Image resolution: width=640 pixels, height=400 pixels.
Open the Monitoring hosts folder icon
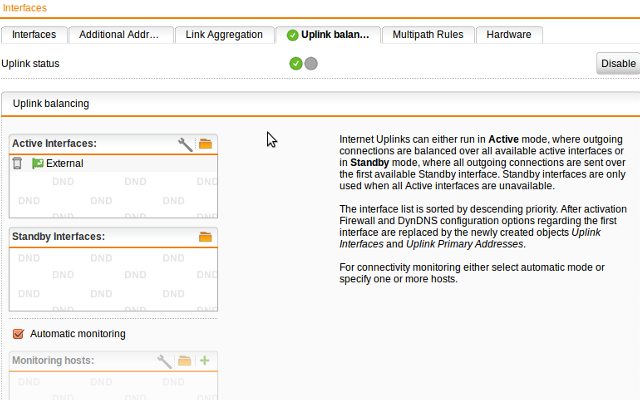[x=185, y=360]
